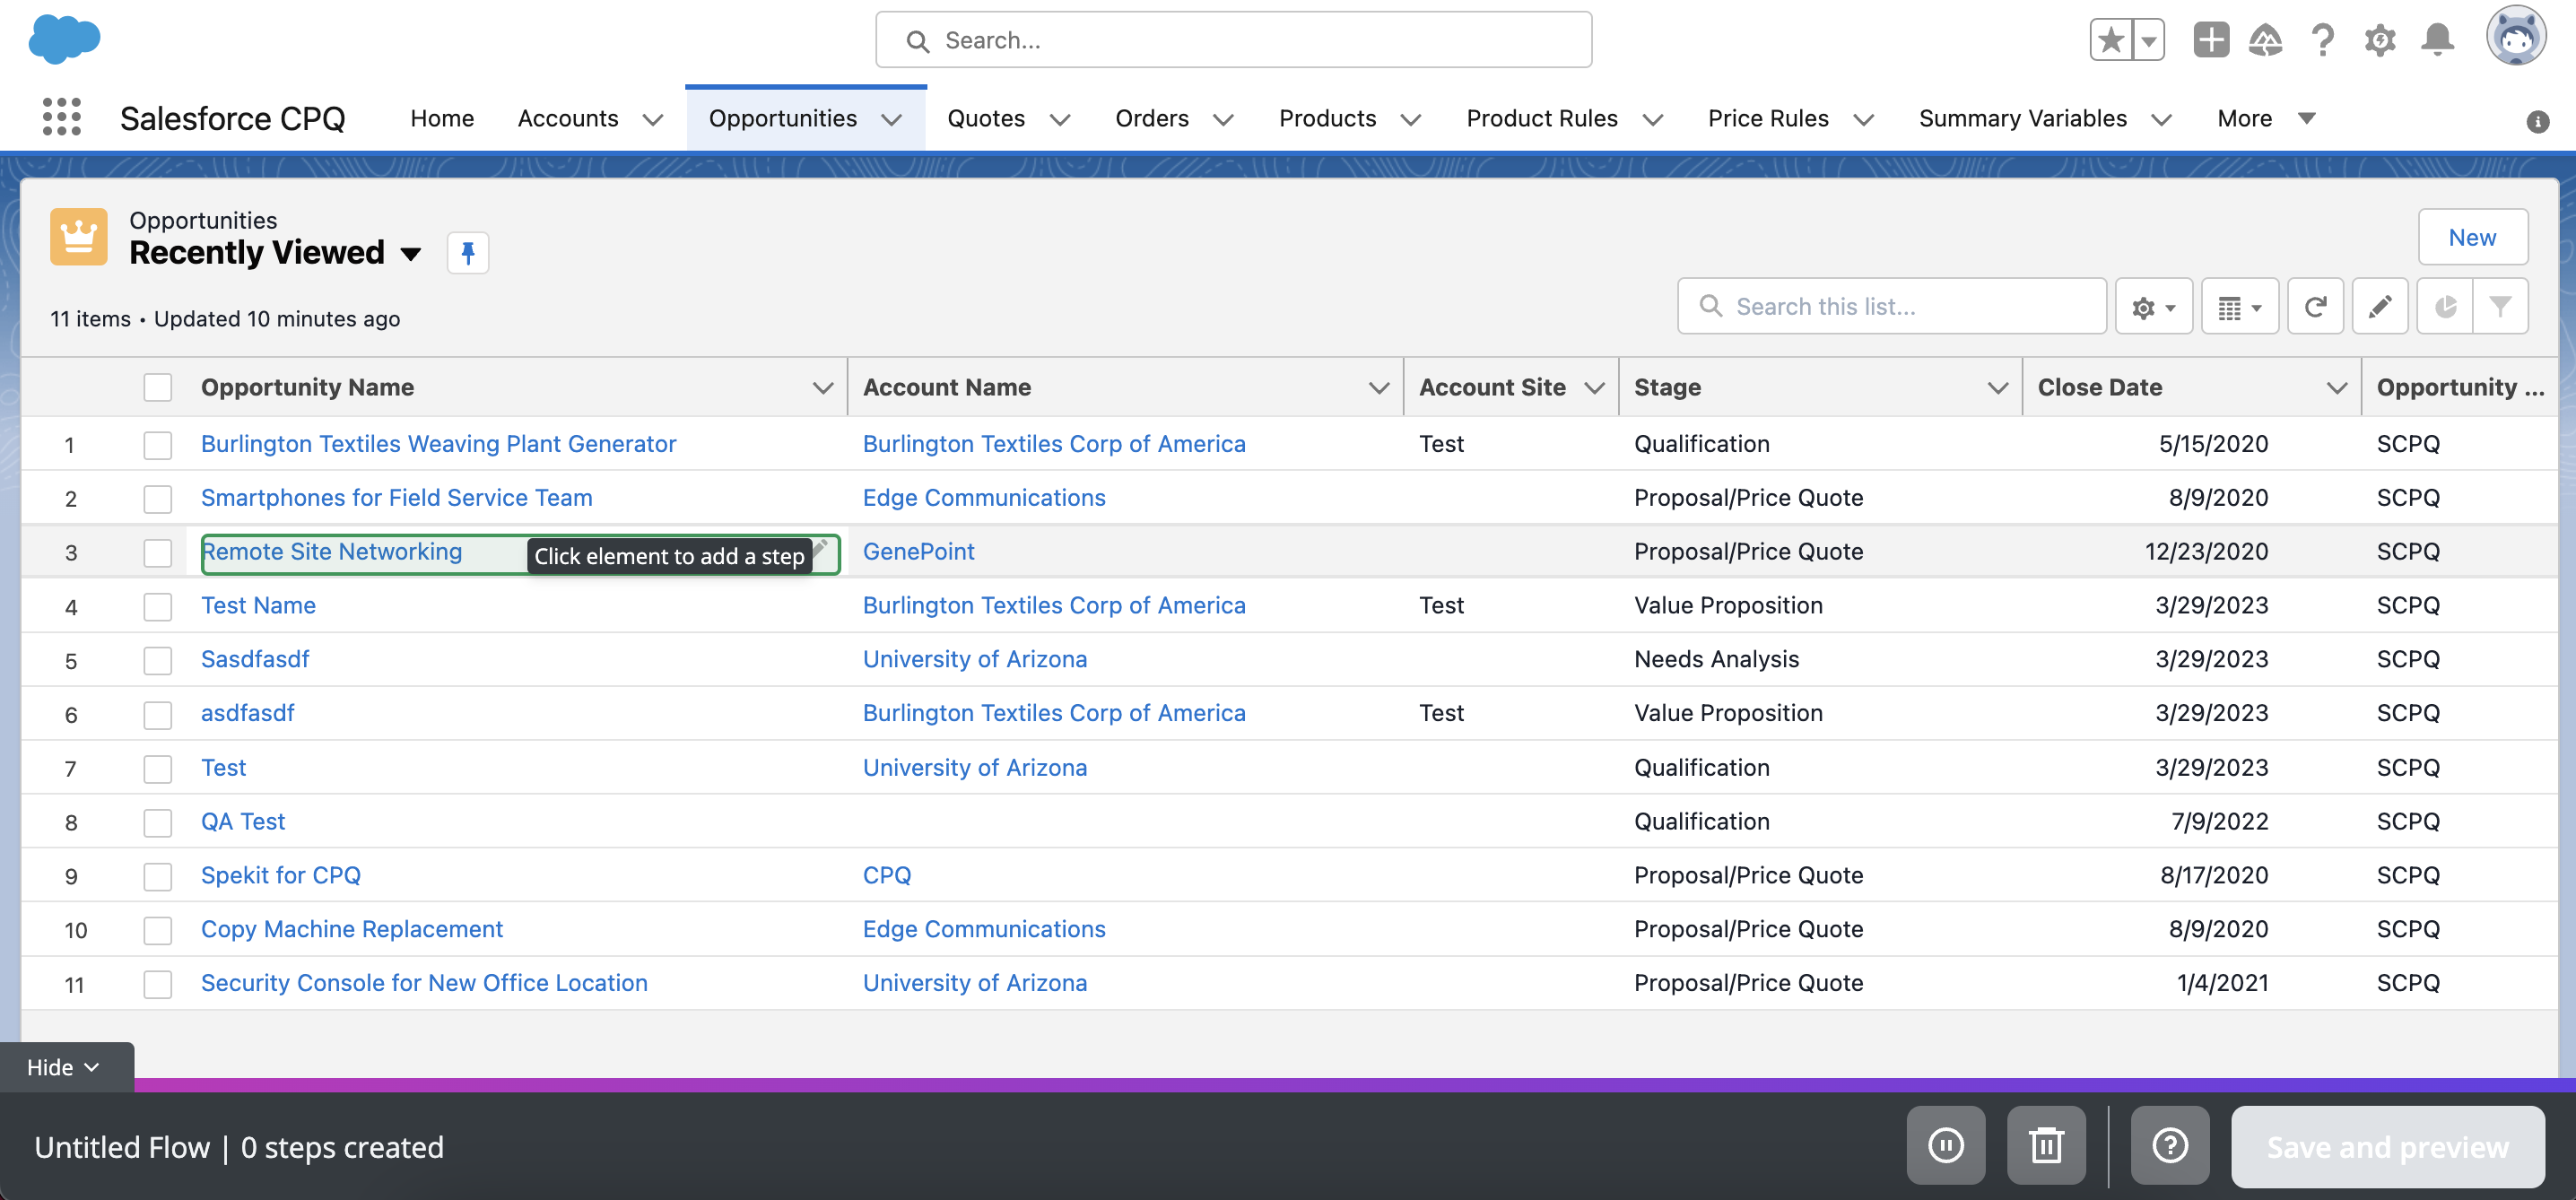The width and height of the screenshot is (2576, 1200).
Task: Open Stage column menu chevron
Action: [x=1998, y=388]
